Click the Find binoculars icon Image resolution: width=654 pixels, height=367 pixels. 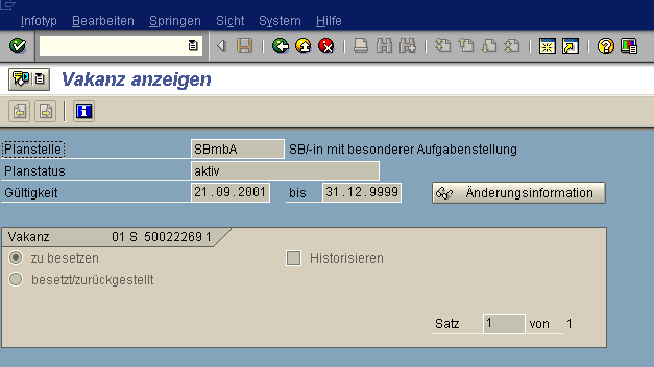(x=384, y=45)
